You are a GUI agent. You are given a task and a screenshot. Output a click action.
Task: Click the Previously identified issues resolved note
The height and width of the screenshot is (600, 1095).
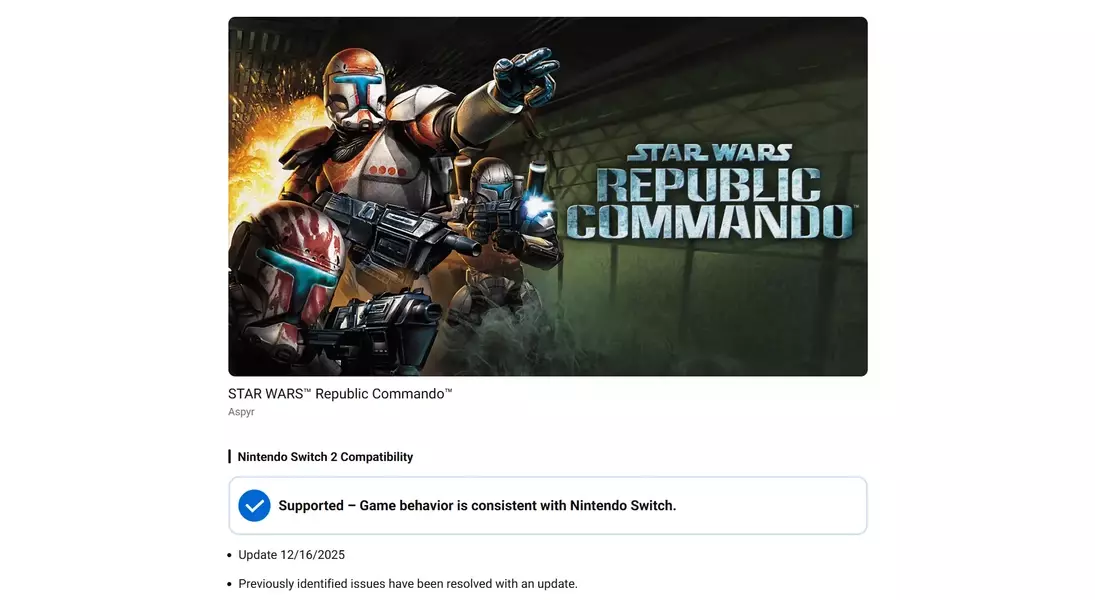point(408,584)
